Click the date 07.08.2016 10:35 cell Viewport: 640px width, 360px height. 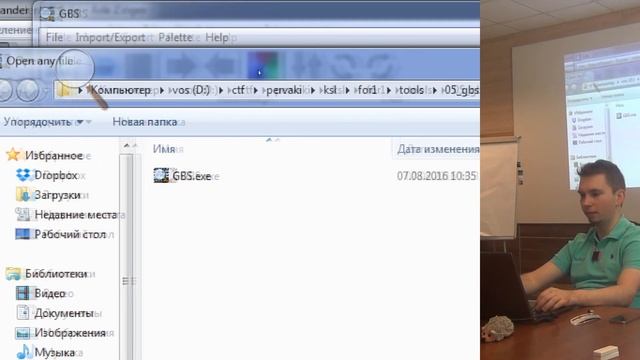438,176
